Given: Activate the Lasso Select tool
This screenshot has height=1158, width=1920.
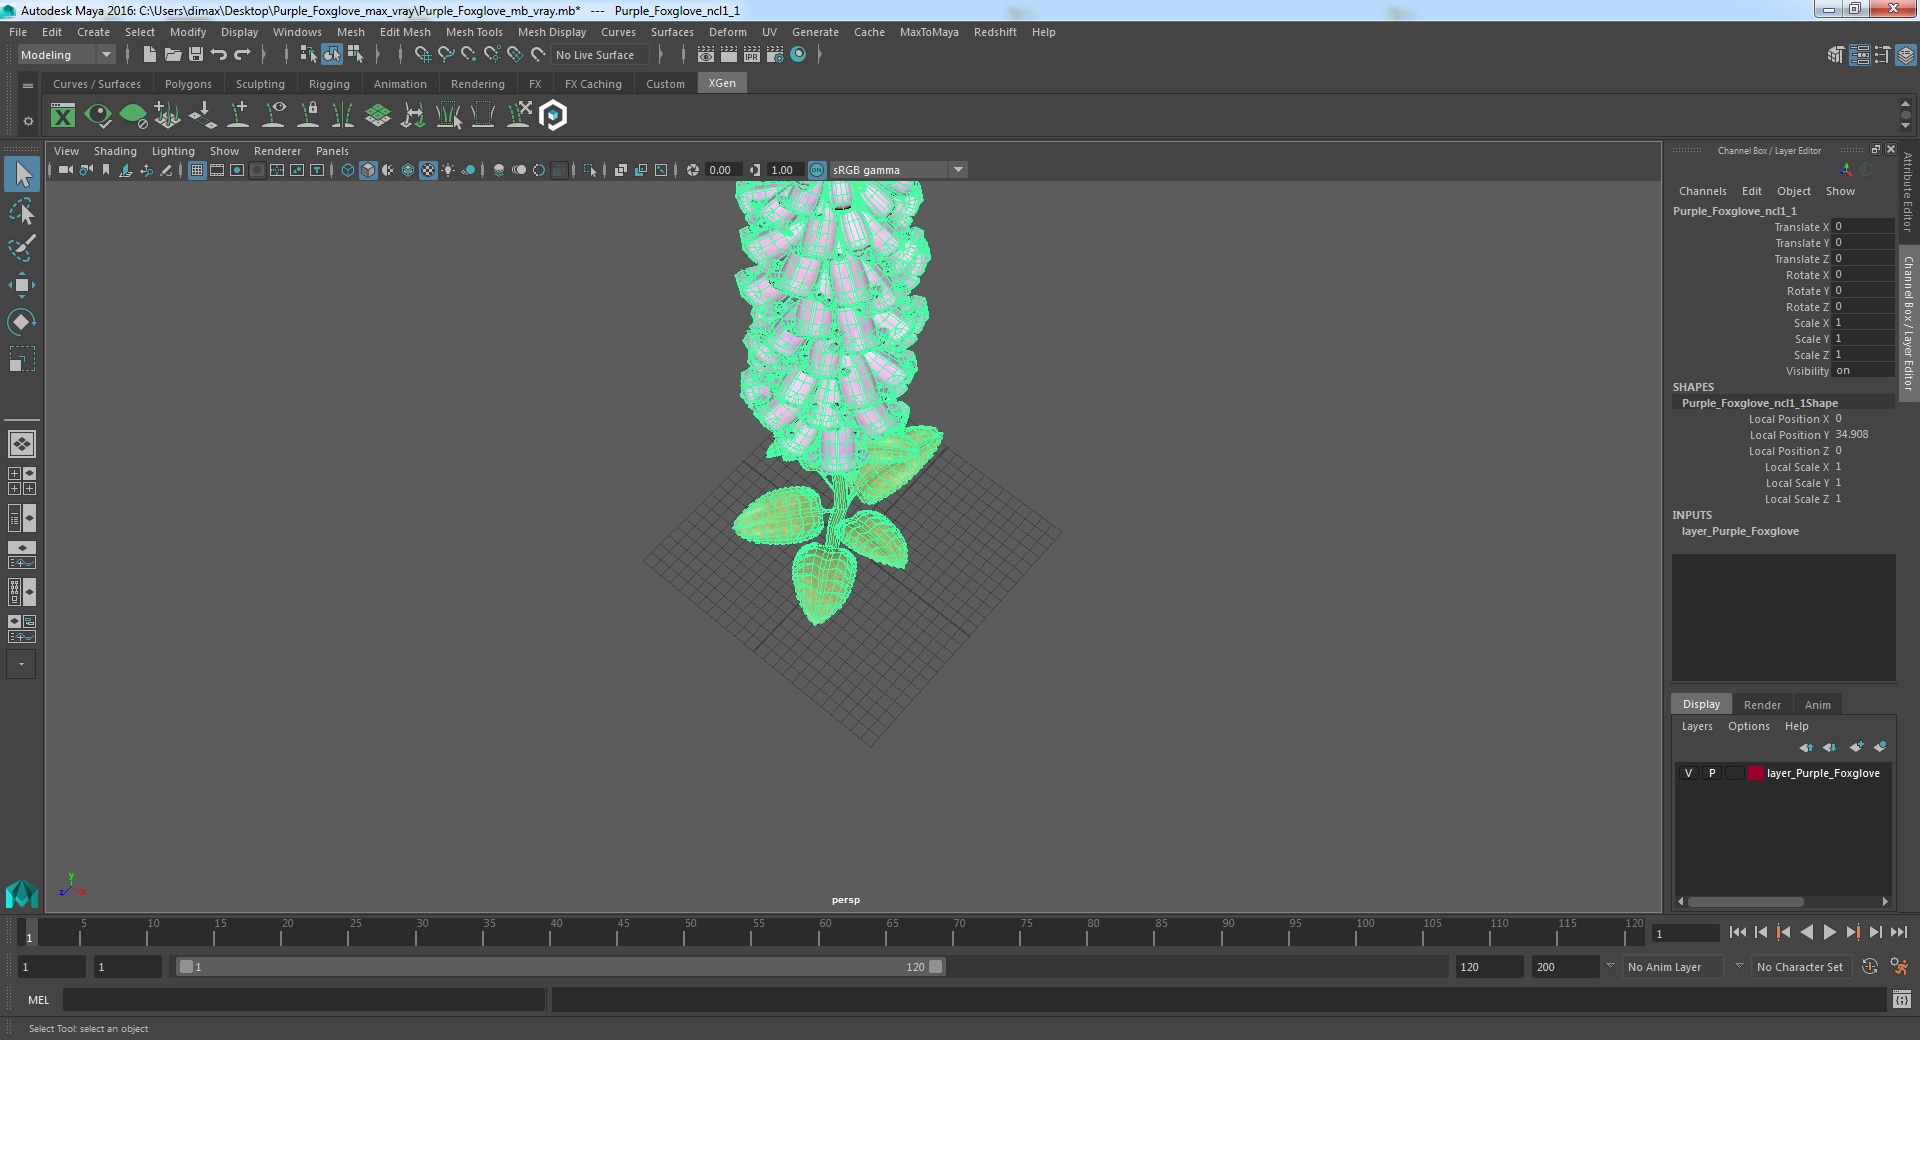Looking at the screenshot, I should pos(22,212).
